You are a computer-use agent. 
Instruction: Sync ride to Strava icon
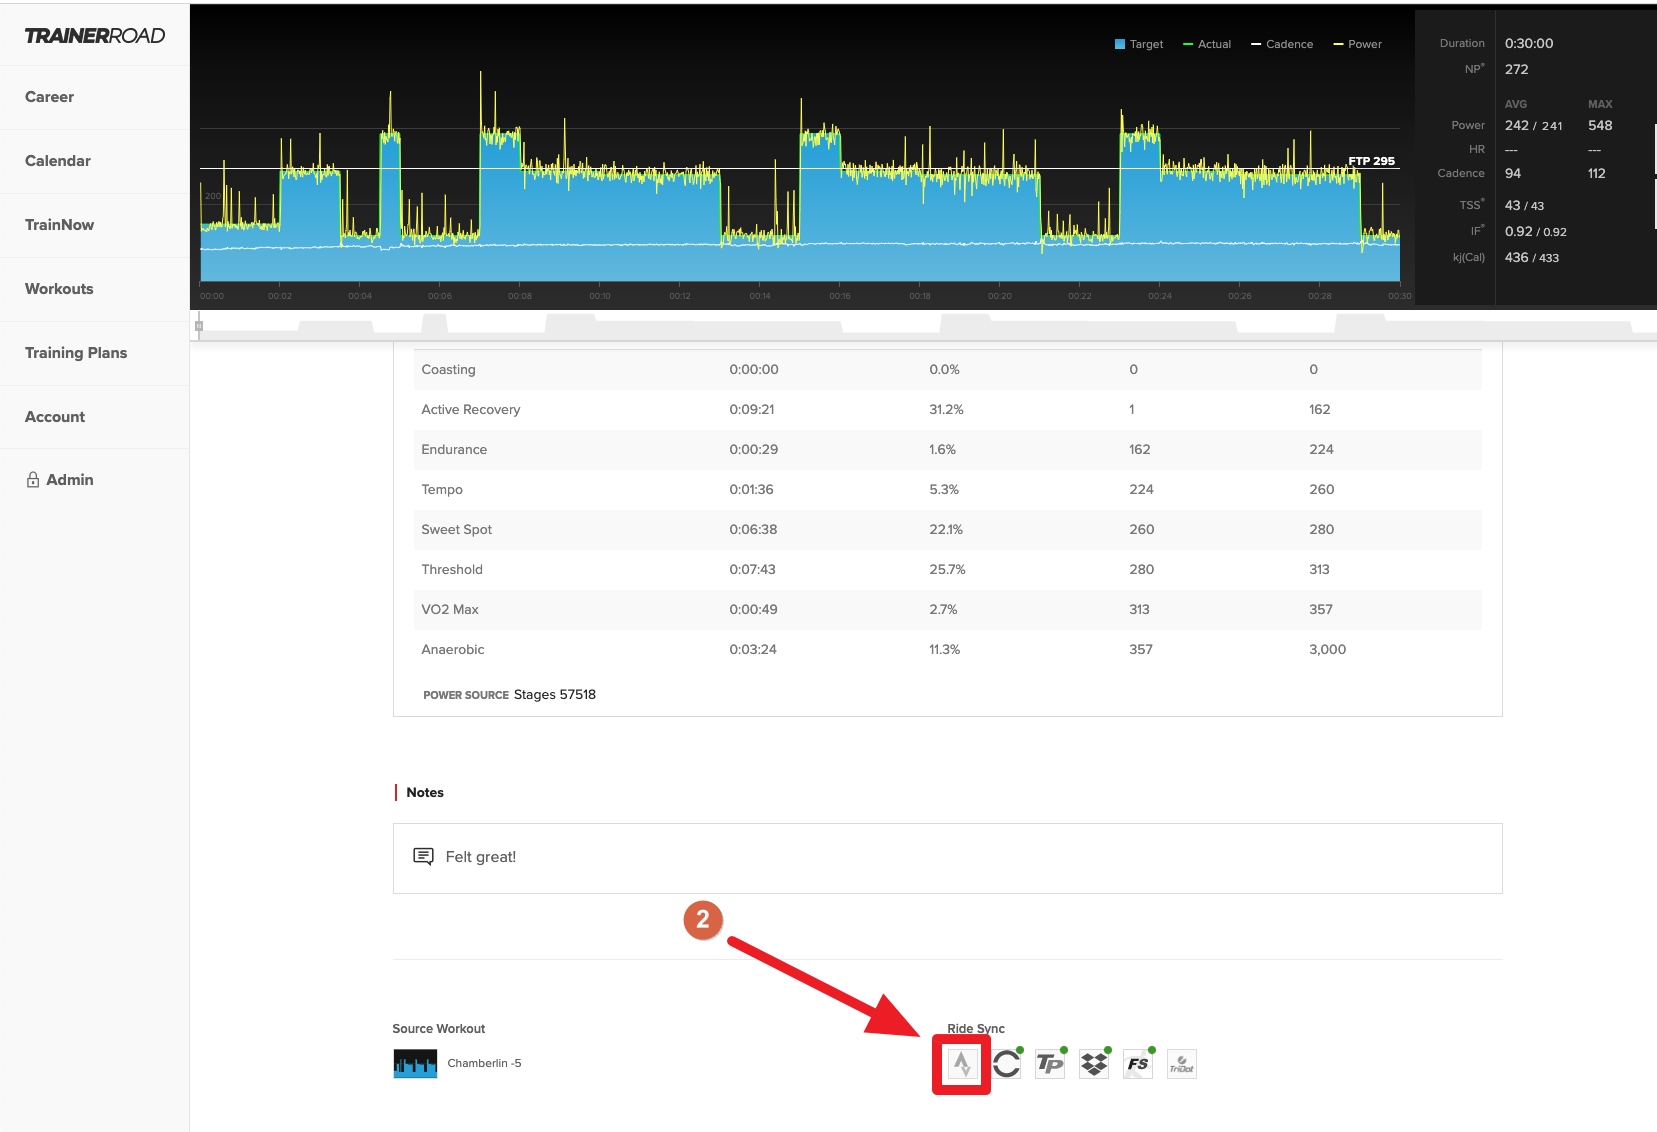point(962,1064)
